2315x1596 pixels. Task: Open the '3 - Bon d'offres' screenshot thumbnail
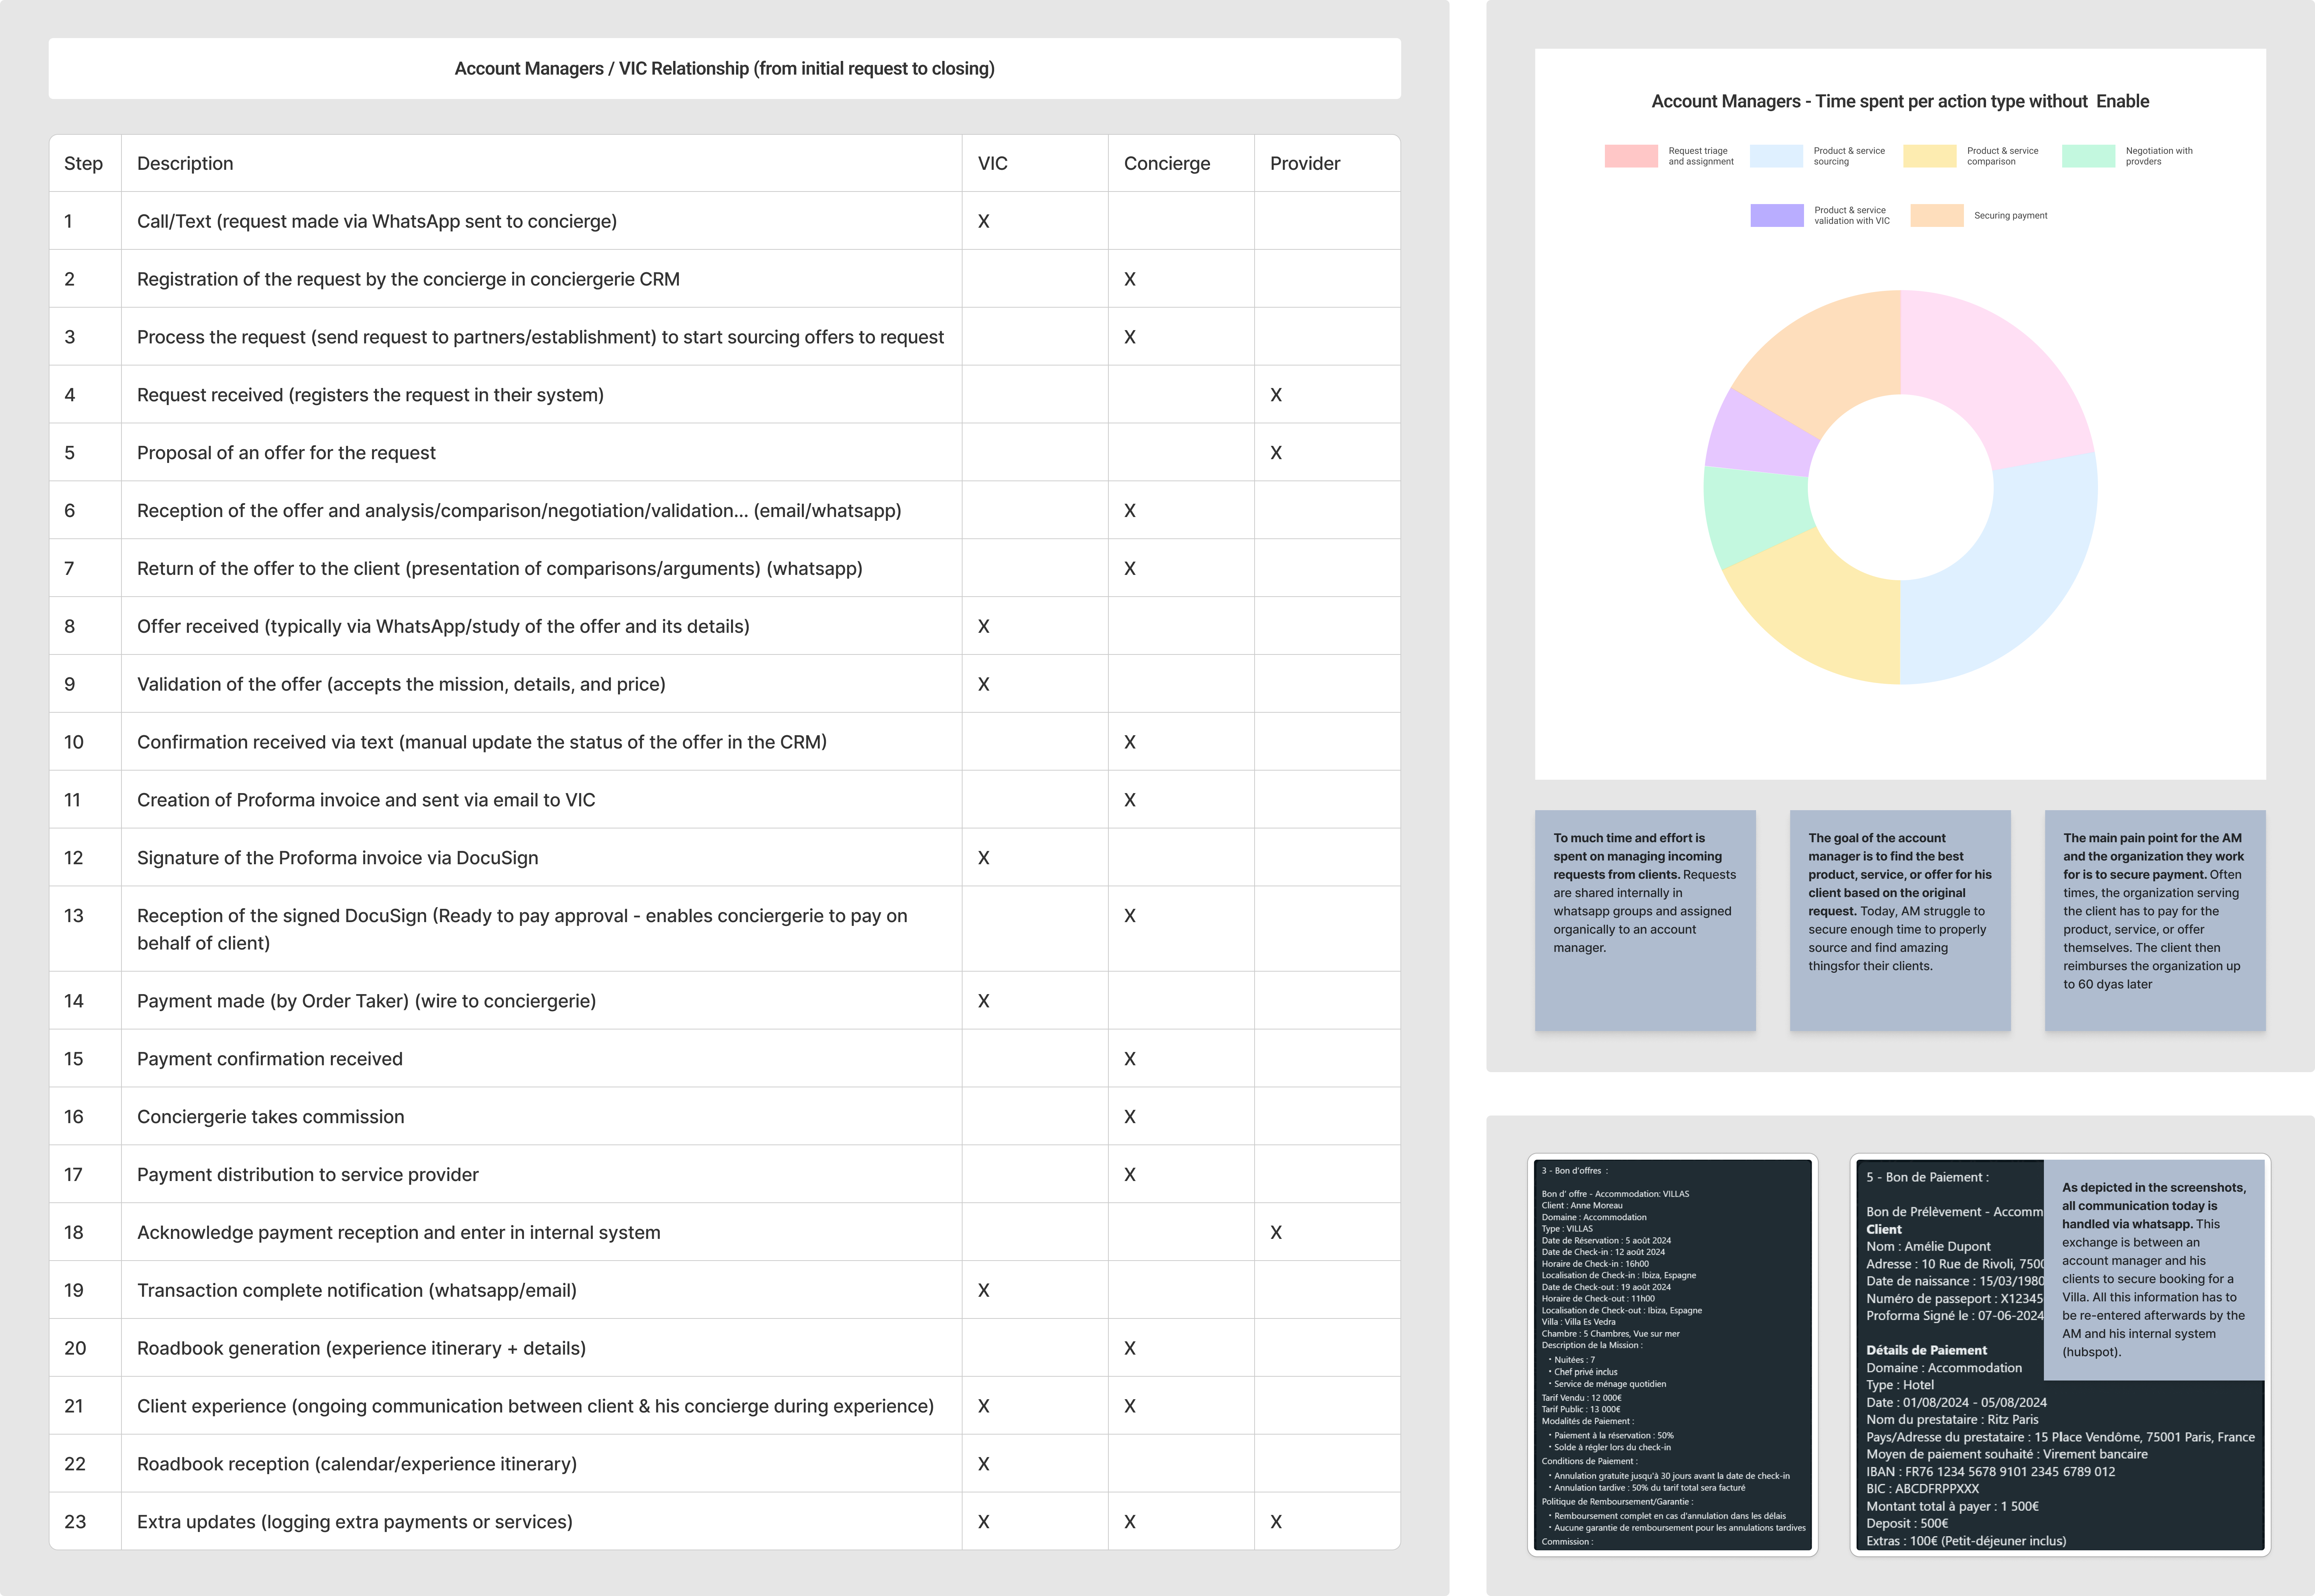(1673, 1355)
